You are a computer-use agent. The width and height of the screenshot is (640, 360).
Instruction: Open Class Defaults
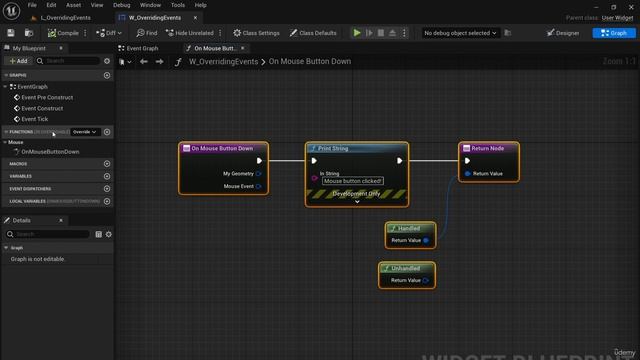(313, 33)
